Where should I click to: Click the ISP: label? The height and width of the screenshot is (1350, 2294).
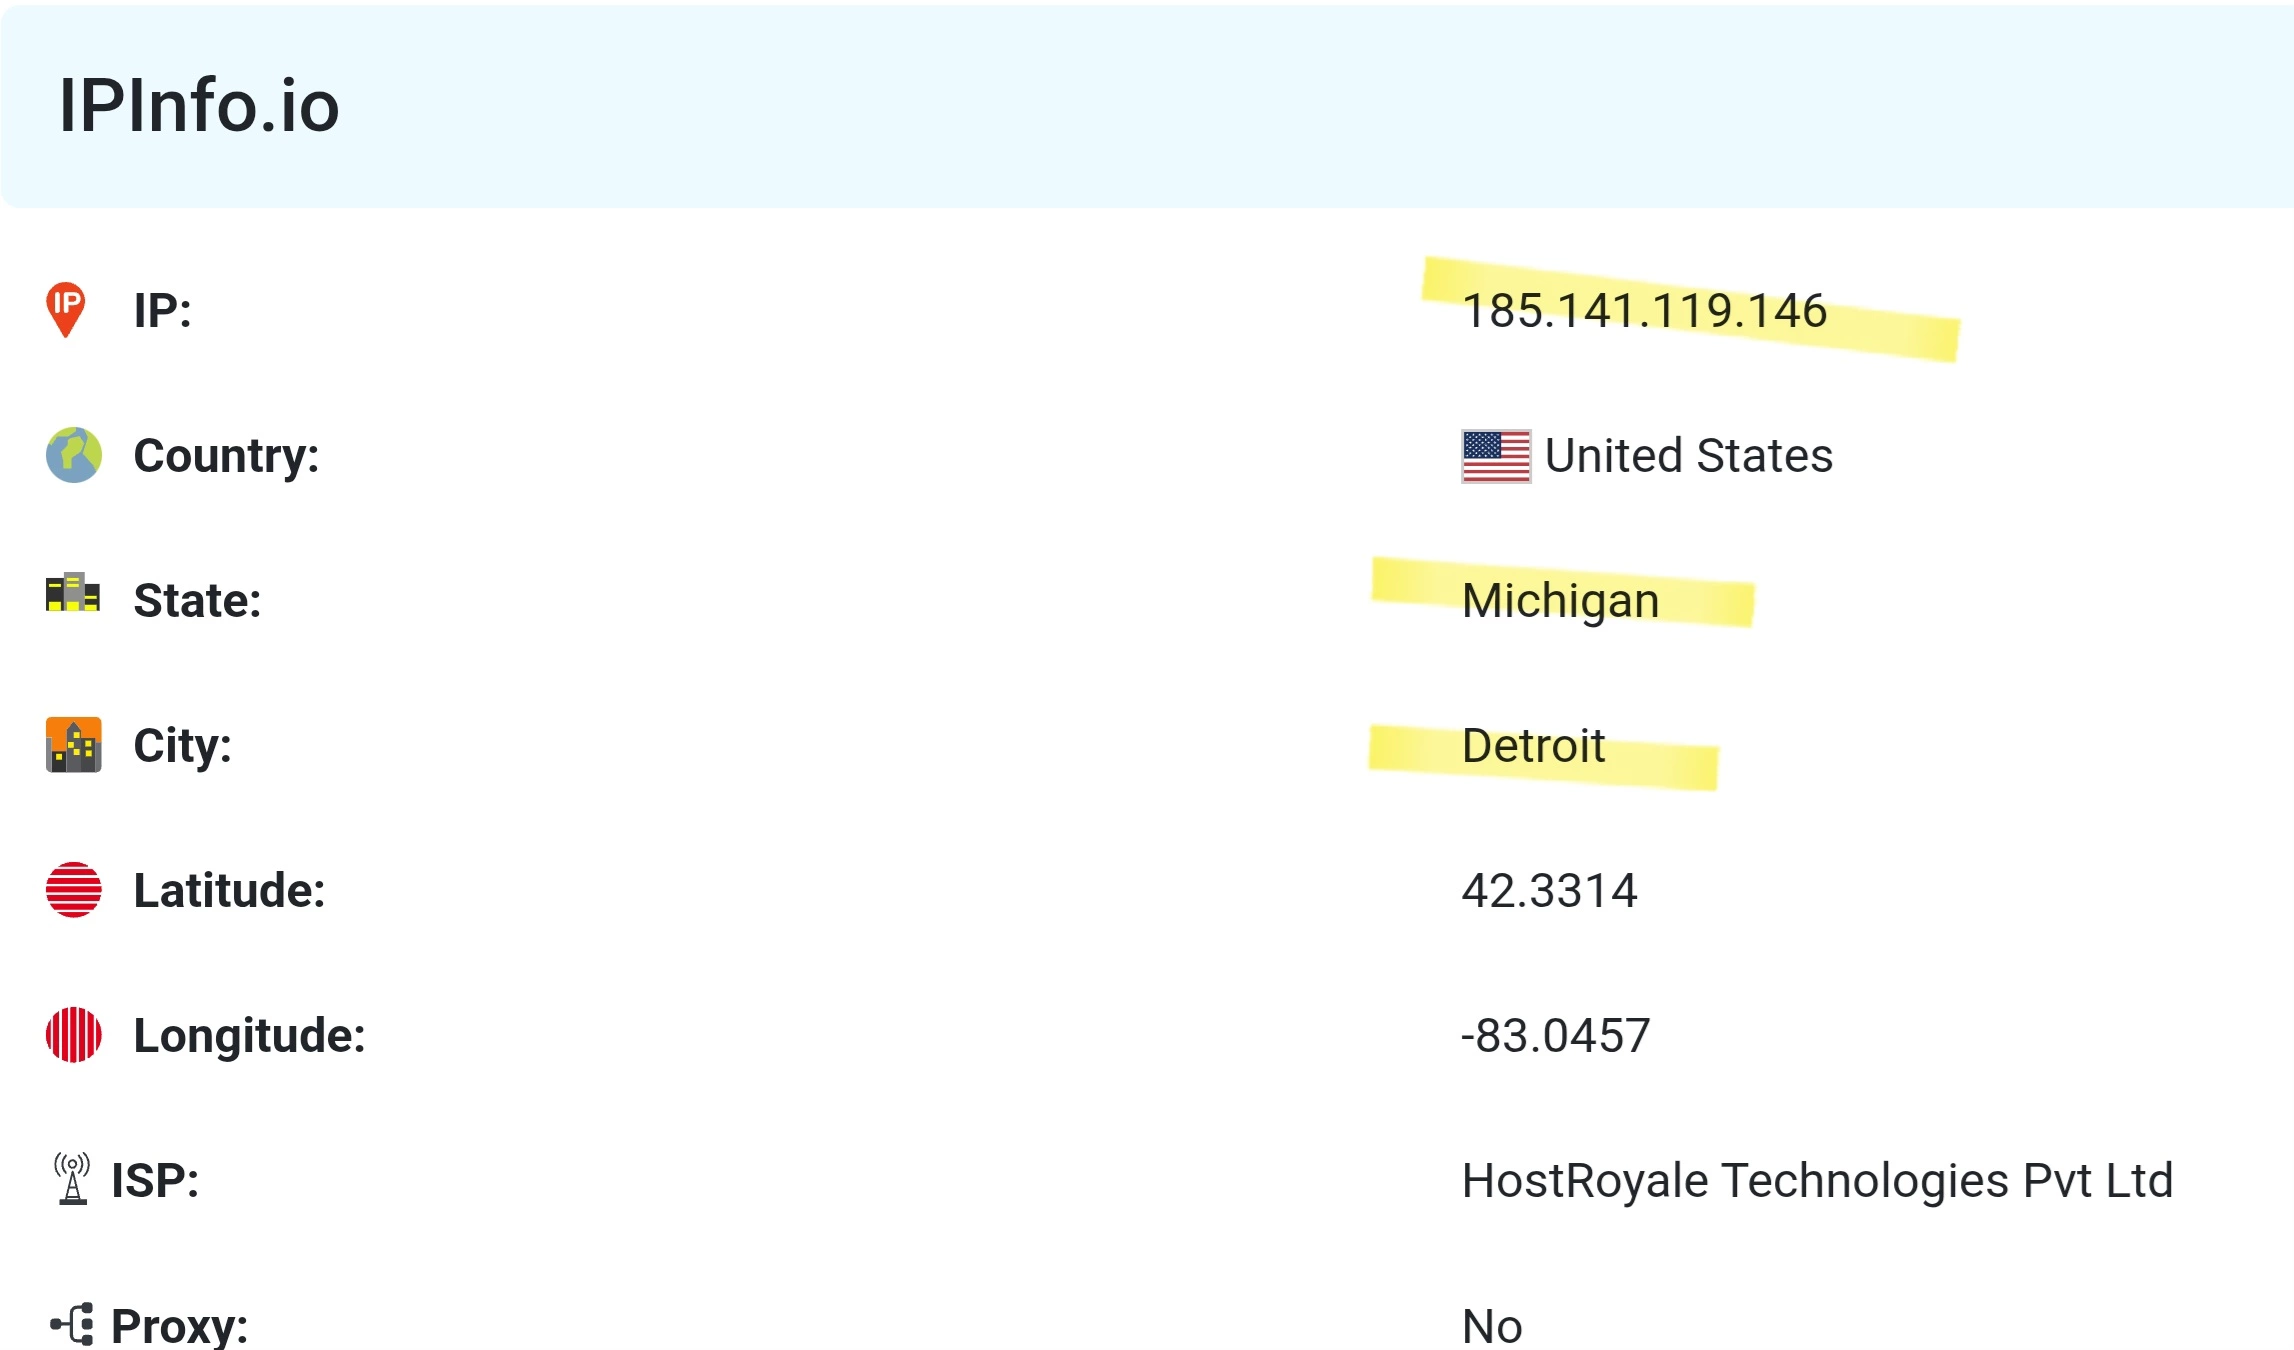[155, 1181]
